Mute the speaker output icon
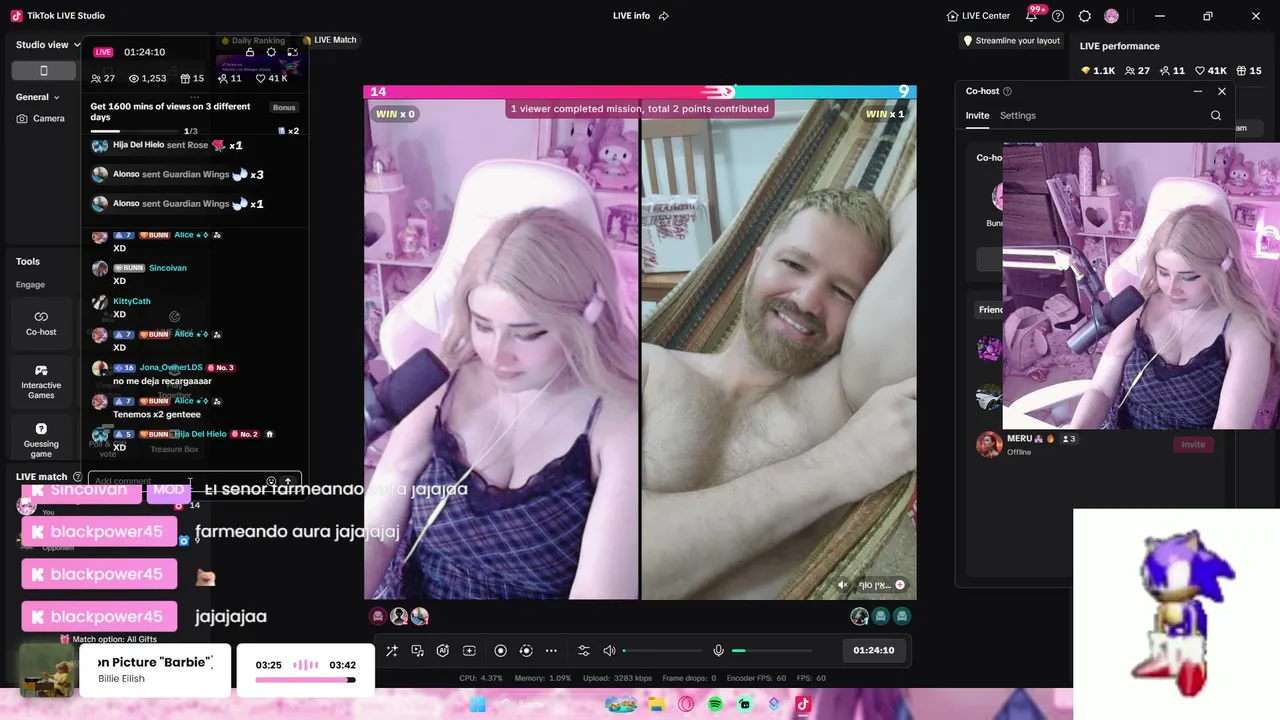This screenshot has height=720, width=1280. (609, 651)
